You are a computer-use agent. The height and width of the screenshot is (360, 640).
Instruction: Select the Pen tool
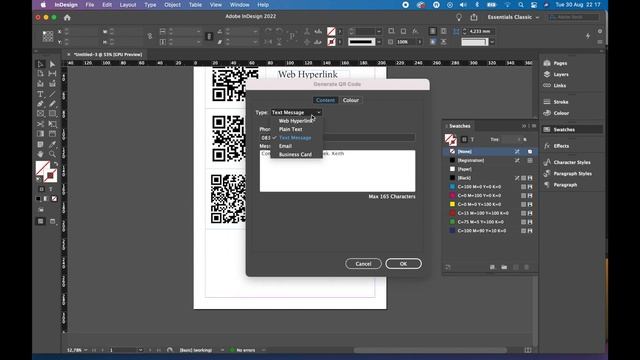coord(40,104)
